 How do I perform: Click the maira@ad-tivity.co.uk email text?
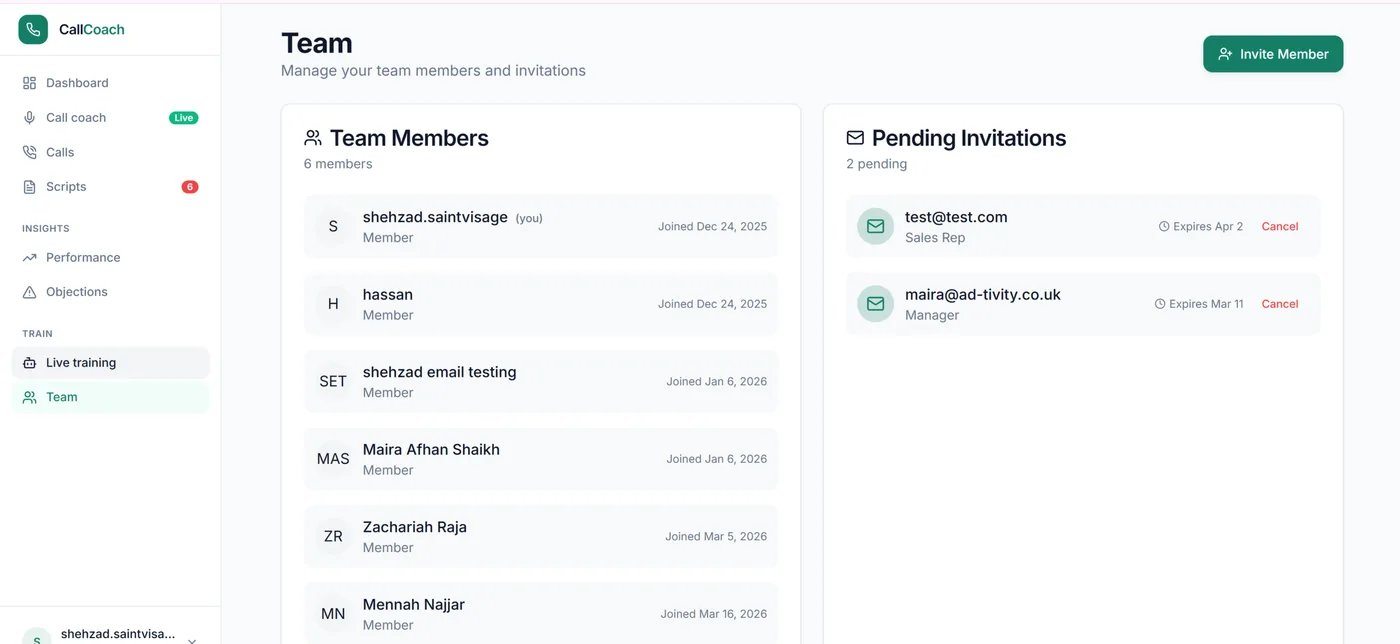click(983, 295)
